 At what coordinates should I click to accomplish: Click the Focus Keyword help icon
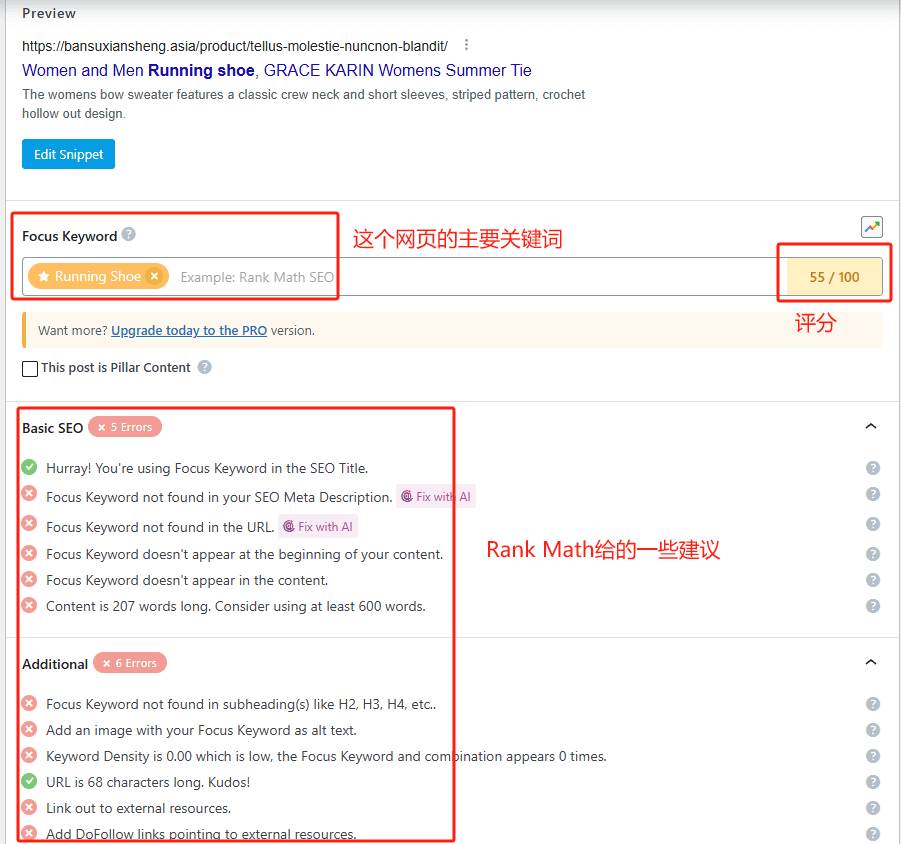pos(129,234)
